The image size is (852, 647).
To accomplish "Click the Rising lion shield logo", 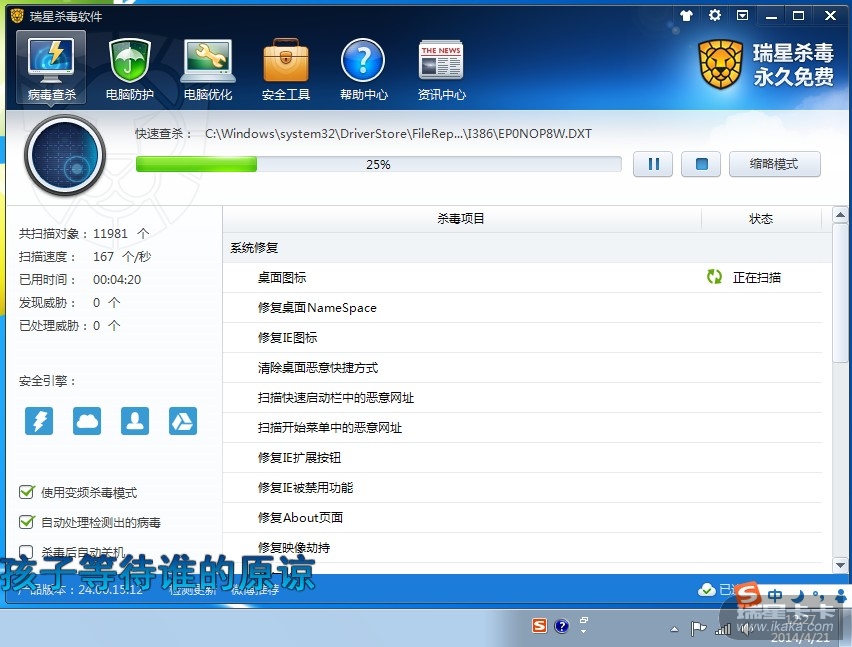I will [x=721, y=64].
